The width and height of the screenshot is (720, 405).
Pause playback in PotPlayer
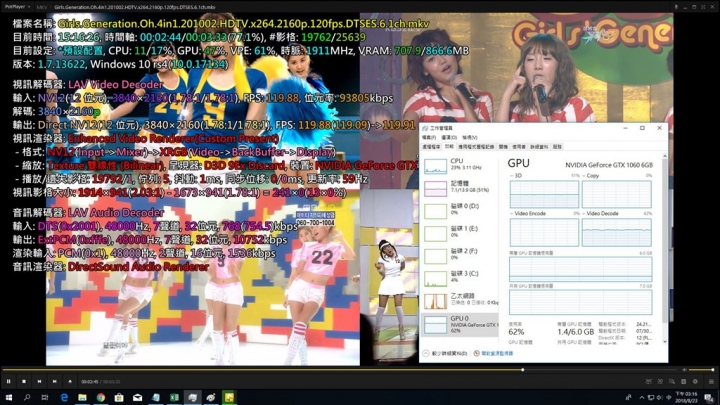click(x=9, y=381)
